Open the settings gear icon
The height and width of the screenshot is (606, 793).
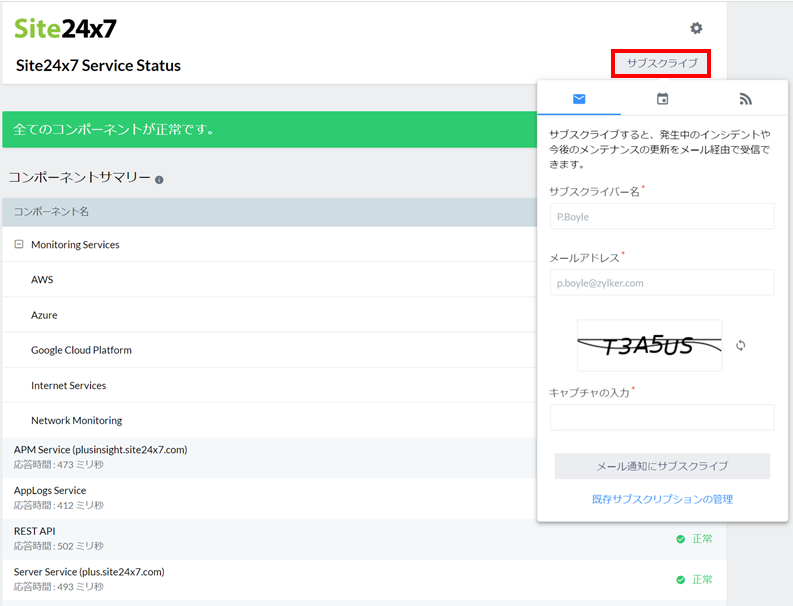(x=696, y=29)
